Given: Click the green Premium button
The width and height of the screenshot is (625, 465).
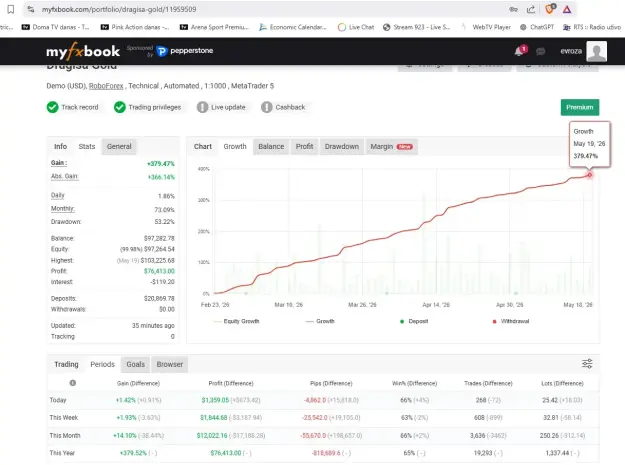Looking at the screenshot, I should (x=580, y=107).
